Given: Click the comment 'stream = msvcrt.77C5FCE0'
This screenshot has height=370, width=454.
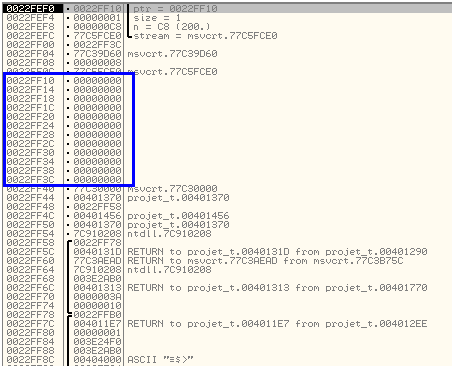Looking at the screenshot, I should click(205, 35).
